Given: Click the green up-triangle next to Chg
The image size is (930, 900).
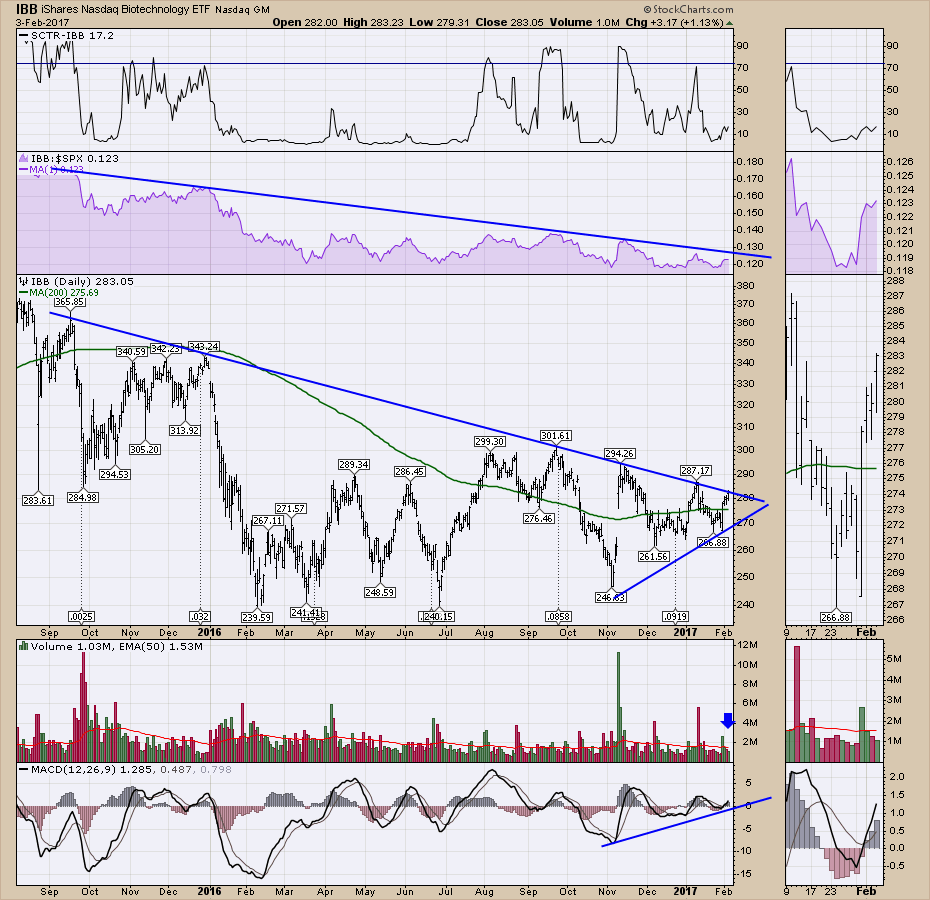Looking at the screenshot, I should point(730,23).
